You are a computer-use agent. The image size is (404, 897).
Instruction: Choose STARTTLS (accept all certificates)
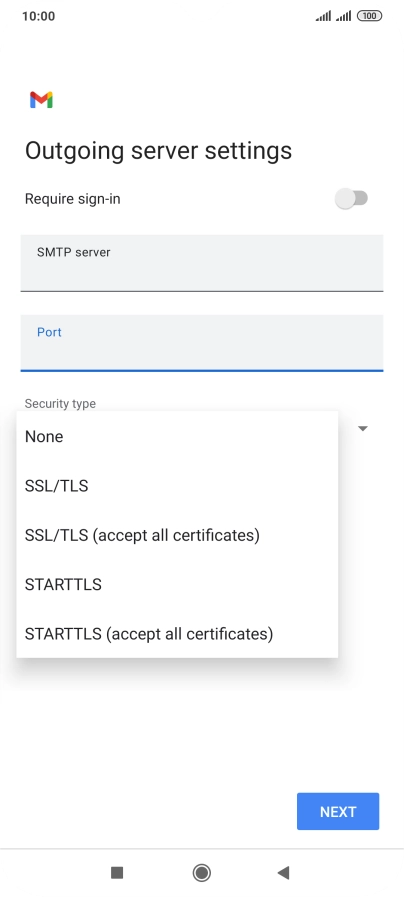coord(177,634)
